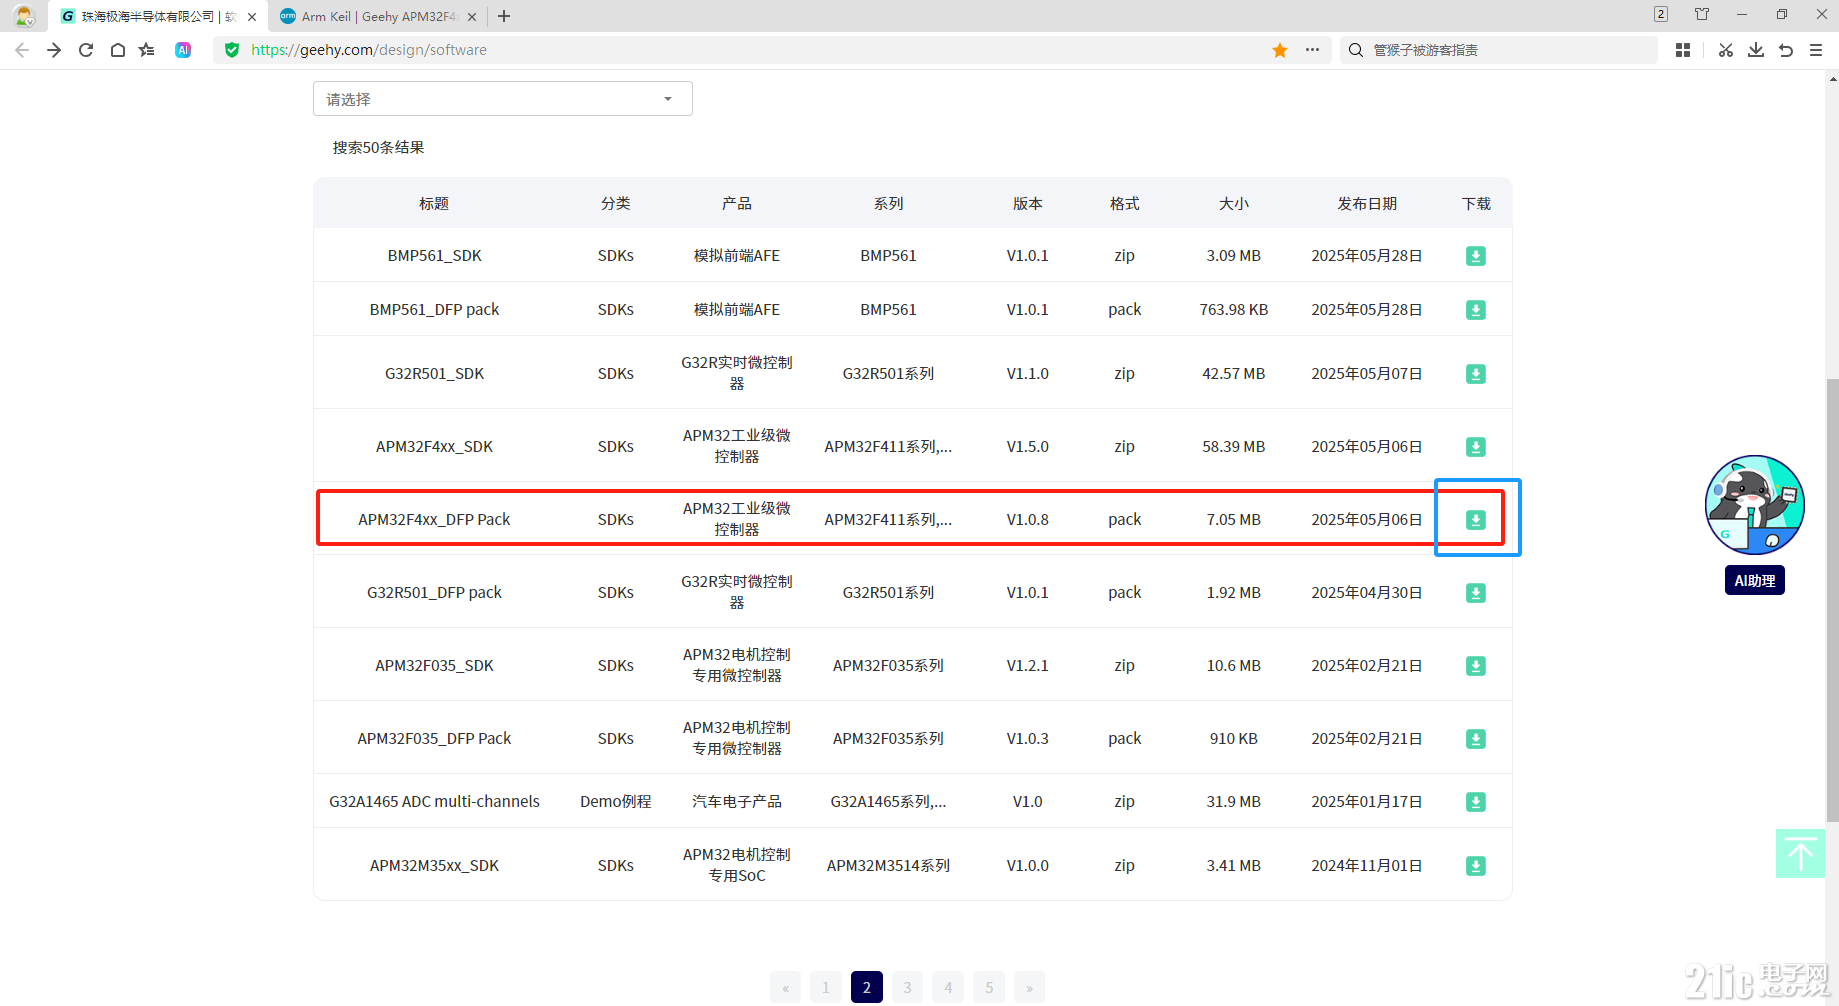Select current page 2 button
The image size is (1839, 1006).
[867, 987]
